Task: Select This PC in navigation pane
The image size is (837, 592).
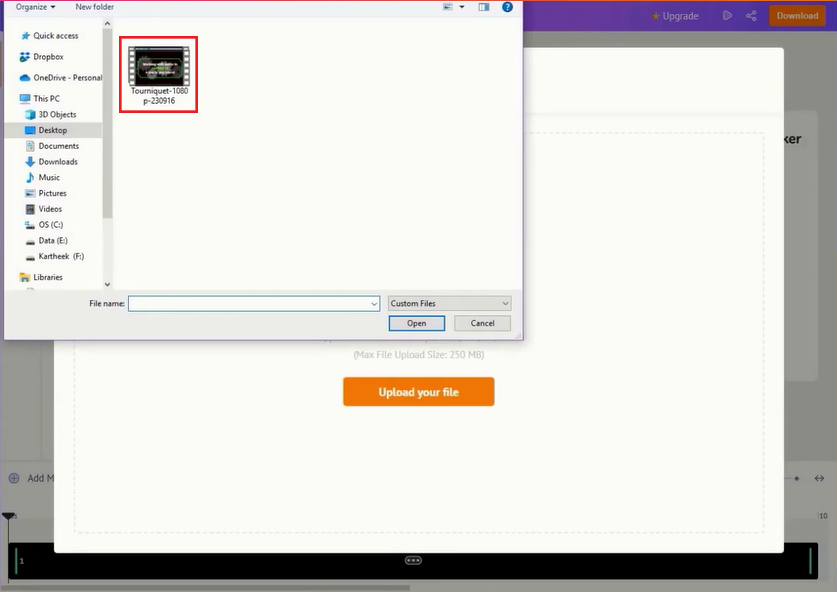Action: pyautogui.click(x=46, y=99)
